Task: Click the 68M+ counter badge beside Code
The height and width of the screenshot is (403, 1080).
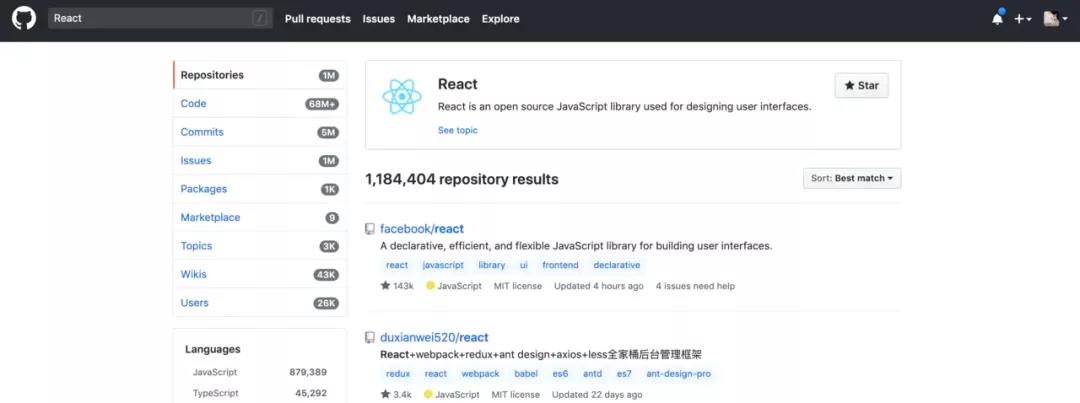Action: [x=322, y=104]
